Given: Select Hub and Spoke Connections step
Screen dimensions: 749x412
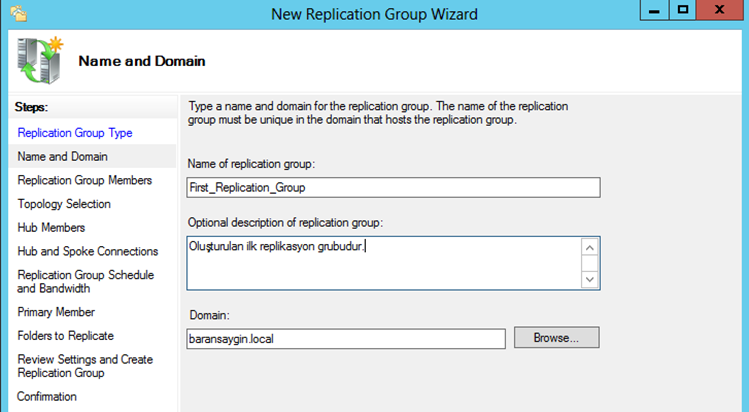Looking at the screenshot, I should [x=88, y=252].
